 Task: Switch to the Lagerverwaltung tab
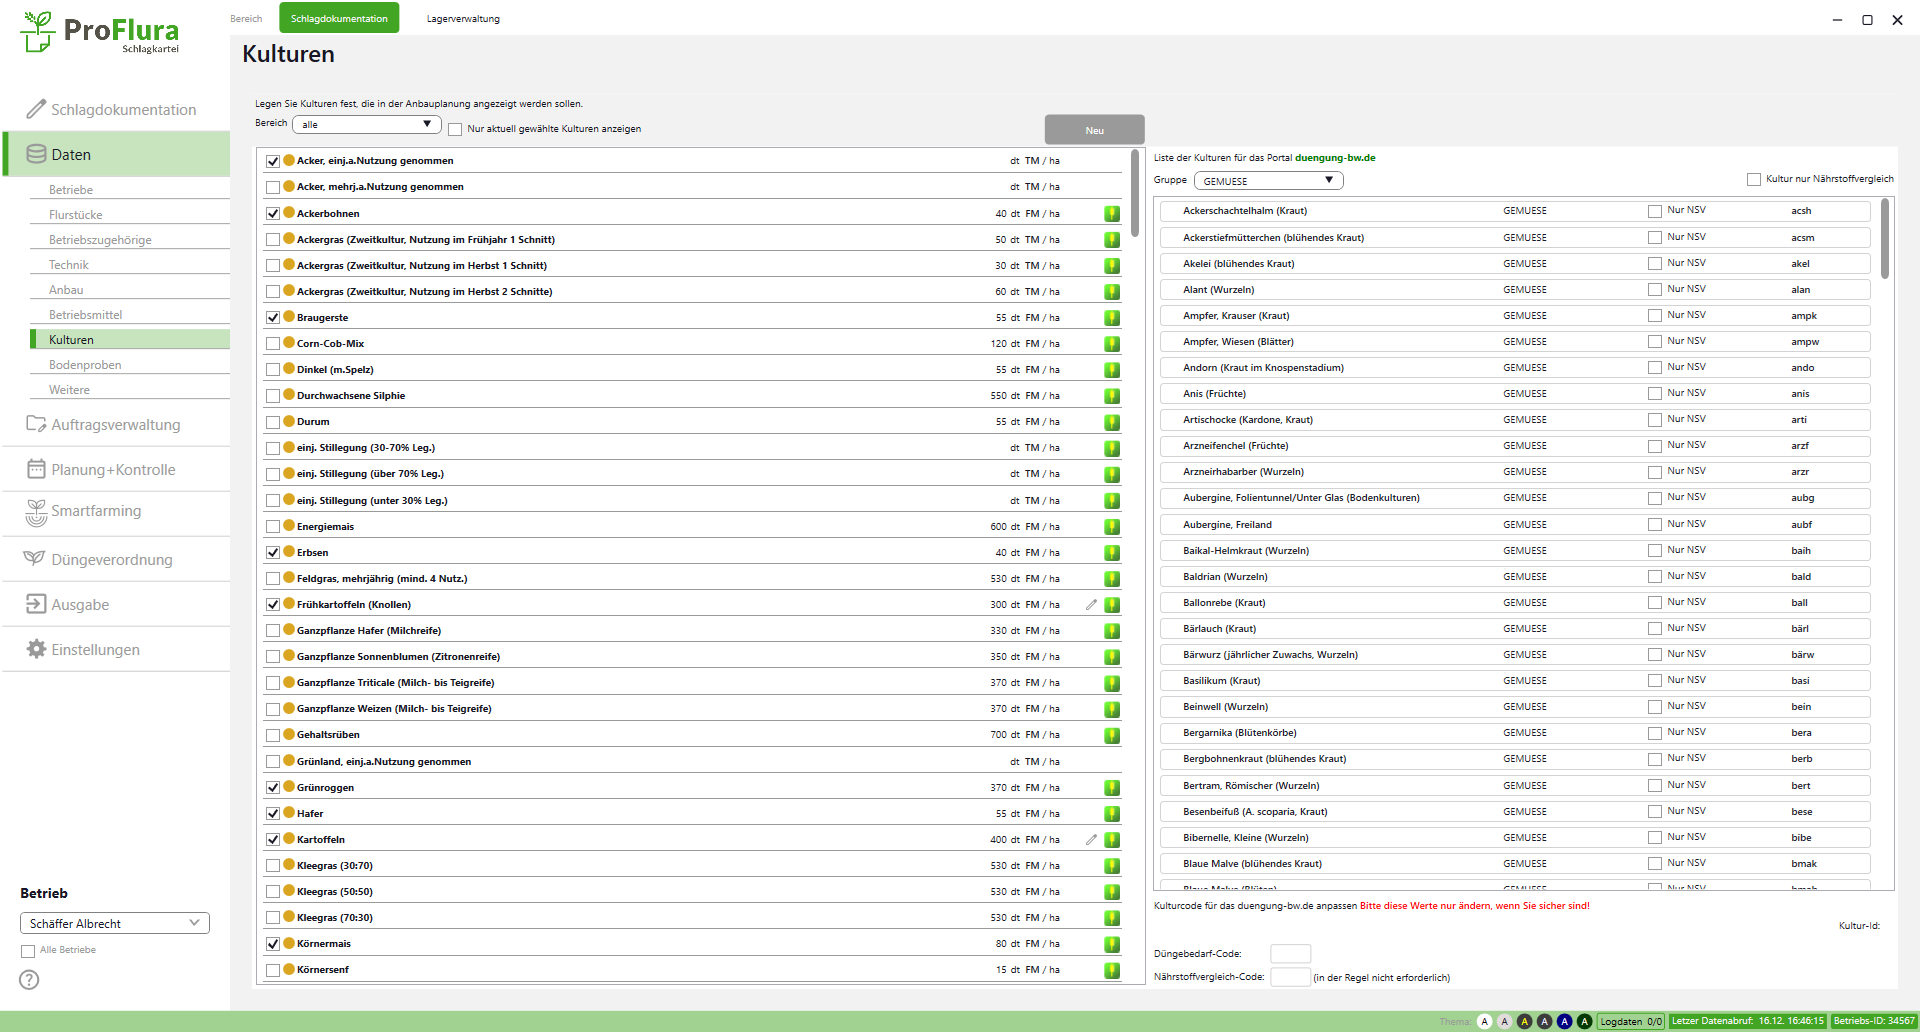pos(463,19)
